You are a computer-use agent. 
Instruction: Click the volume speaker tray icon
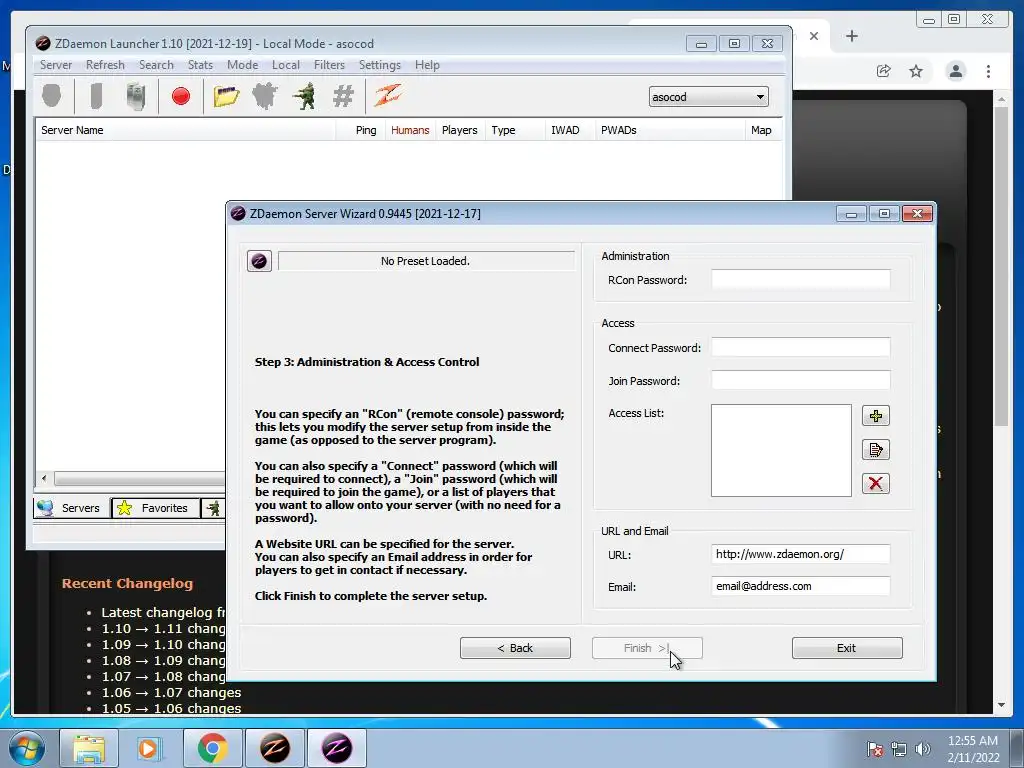click(923, 749)
